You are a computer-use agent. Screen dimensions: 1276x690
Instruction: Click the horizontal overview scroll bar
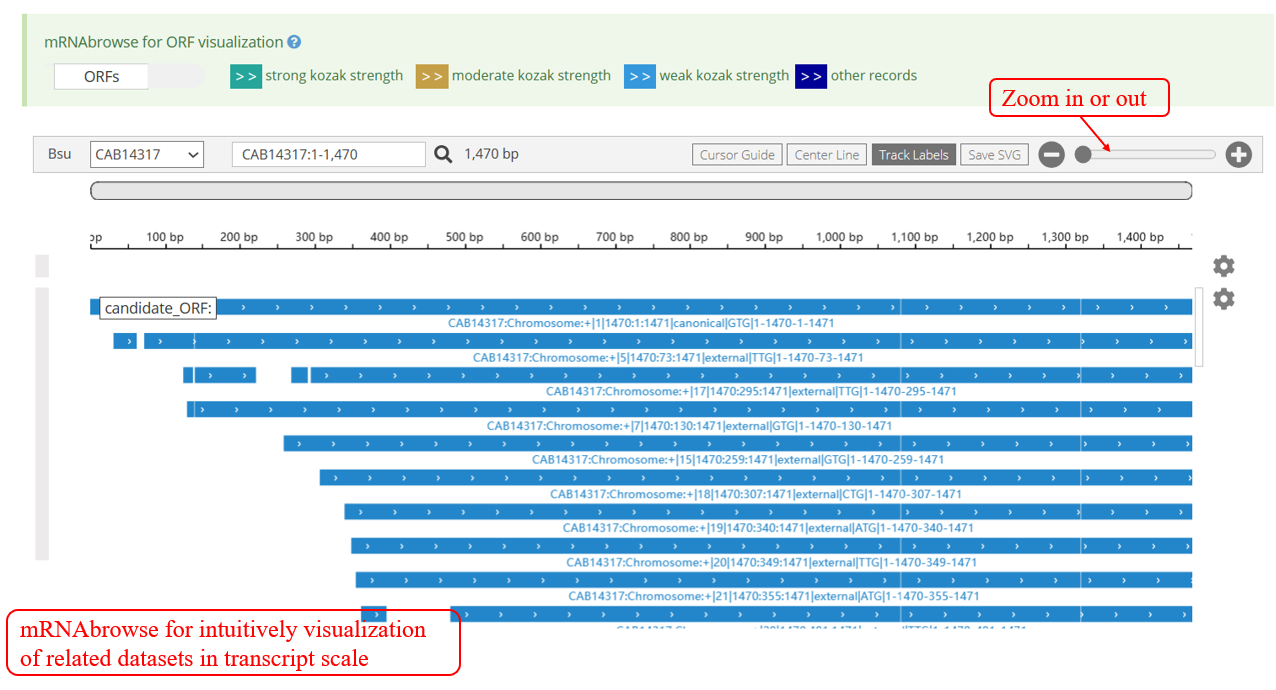pyautogui.click(x=640, y=190)
